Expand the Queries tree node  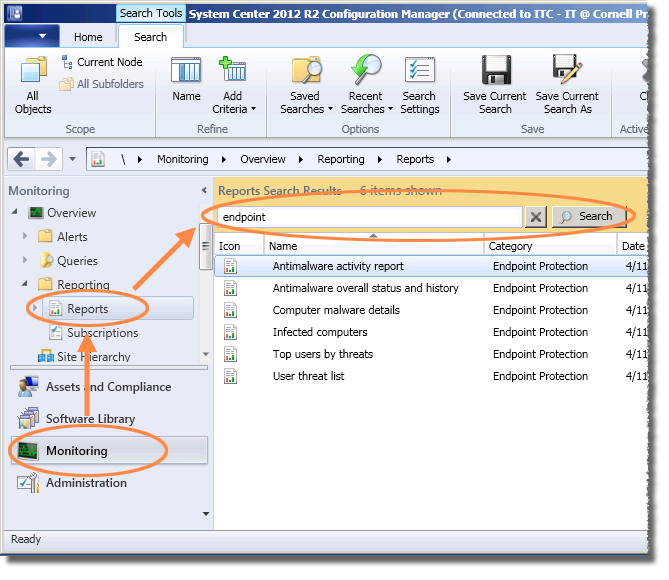coord(25,259)
